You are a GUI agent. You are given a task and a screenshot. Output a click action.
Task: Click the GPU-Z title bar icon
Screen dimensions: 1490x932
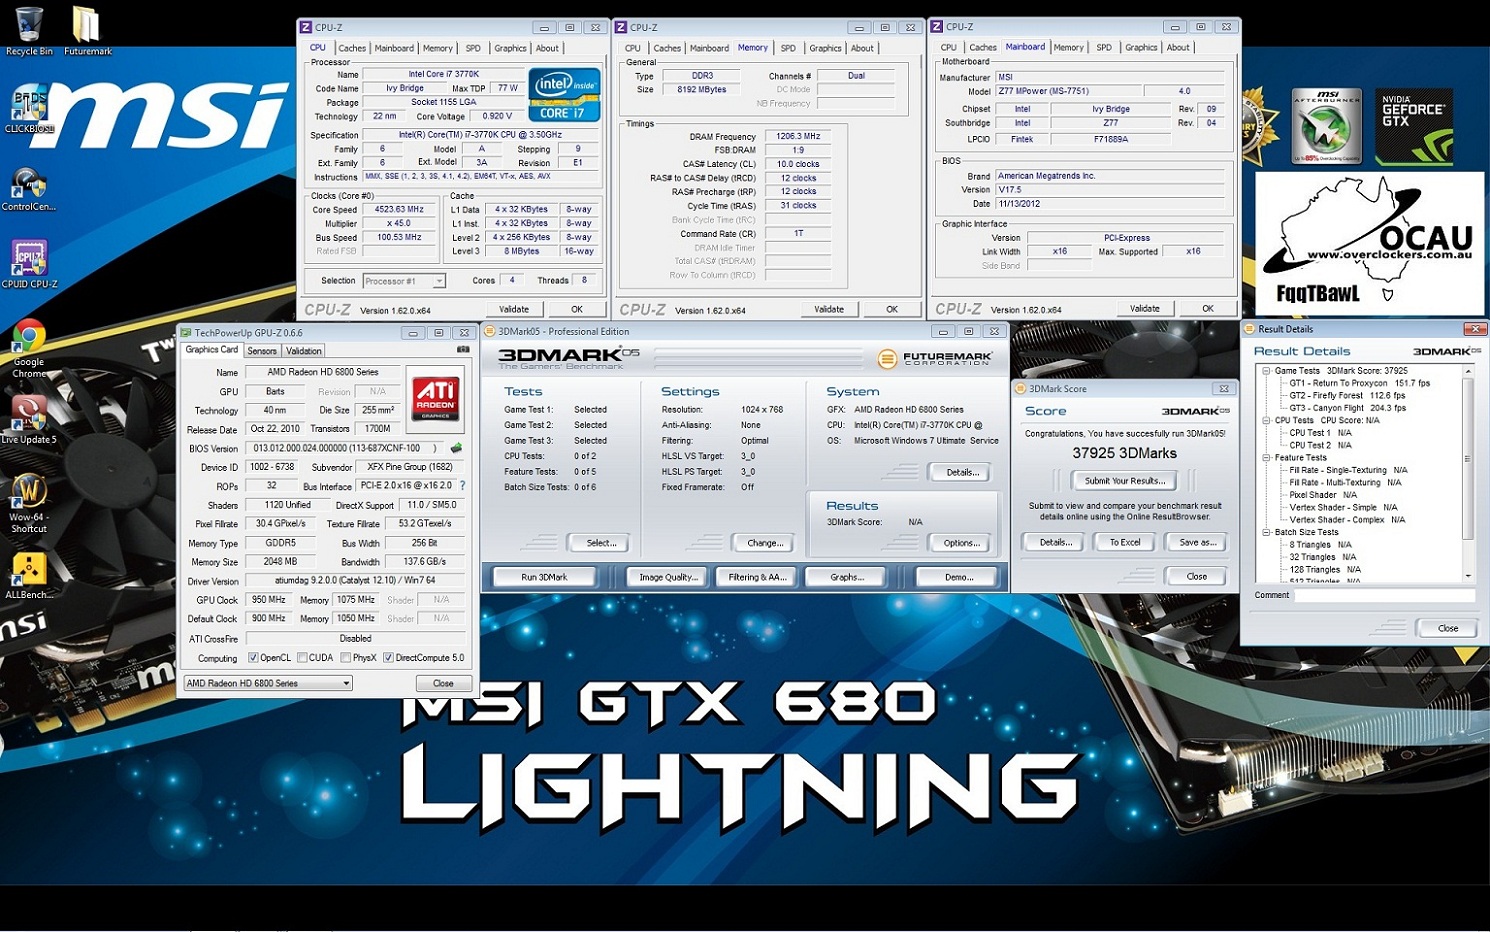click(186, 333)
